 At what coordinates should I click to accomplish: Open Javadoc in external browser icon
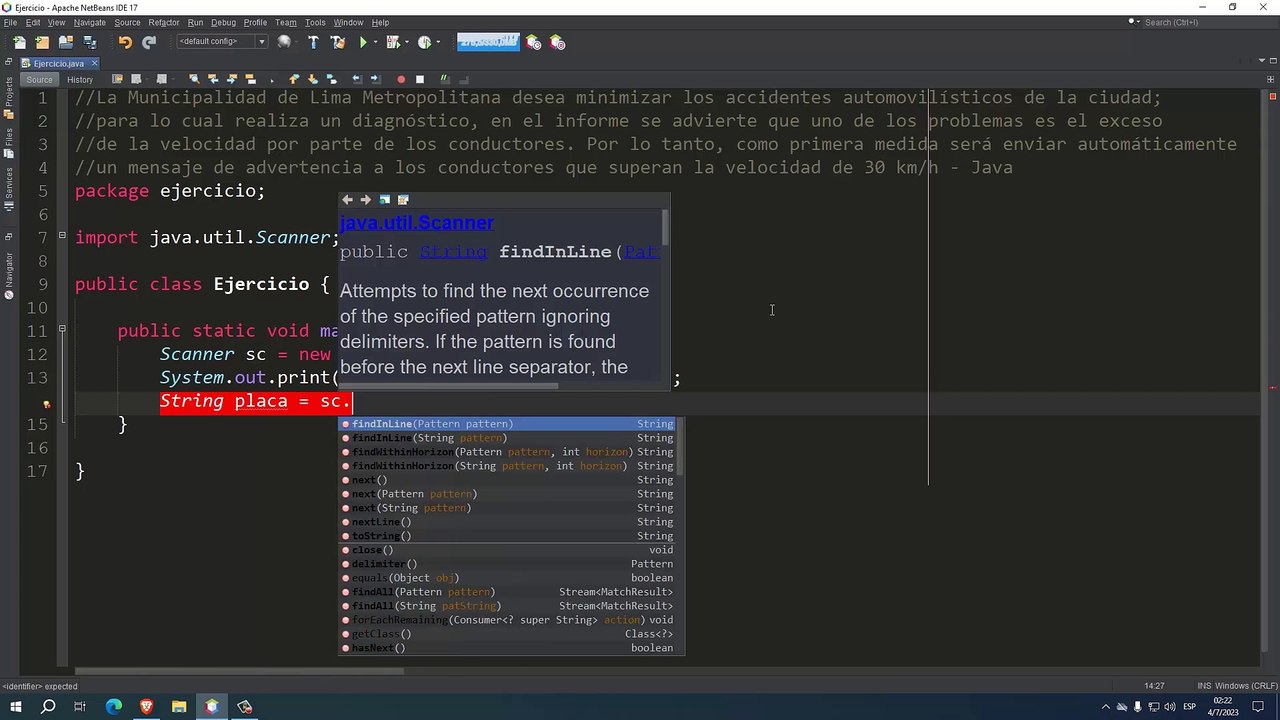click(x=384, y=200)
